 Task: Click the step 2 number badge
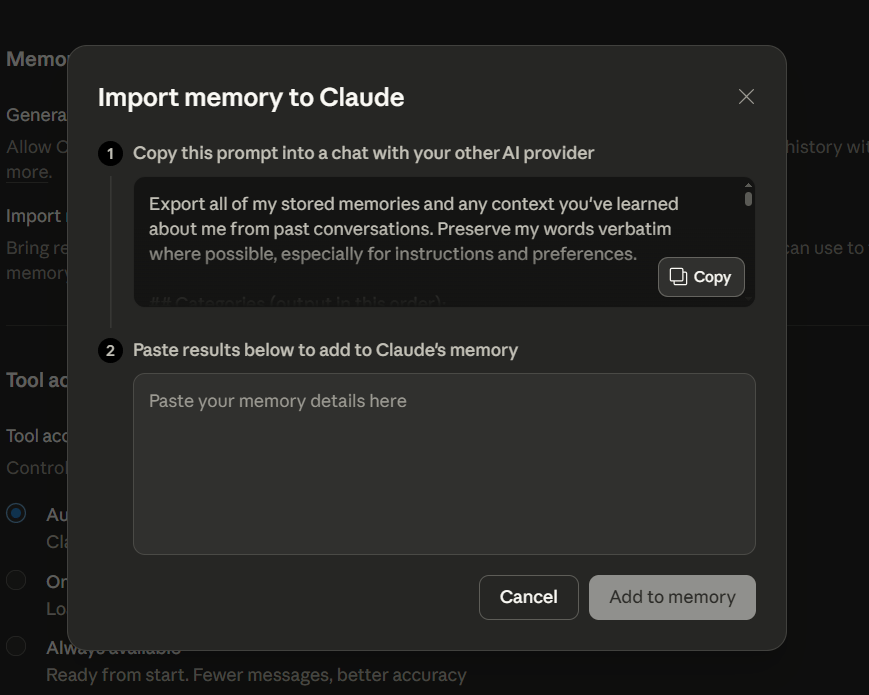[110, 350]
